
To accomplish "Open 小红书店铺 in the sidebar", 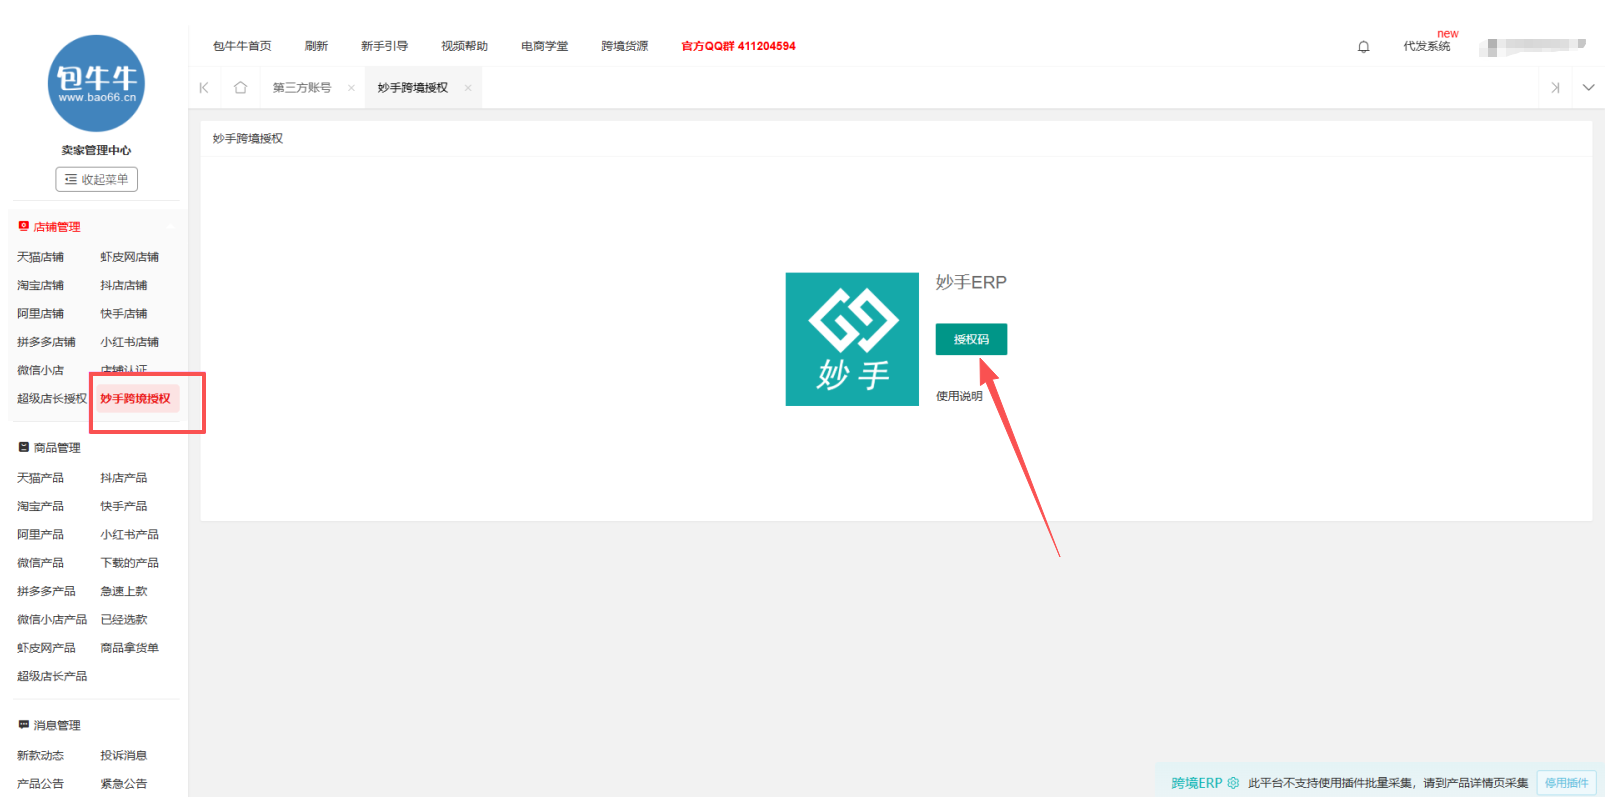I will (129, 342).
